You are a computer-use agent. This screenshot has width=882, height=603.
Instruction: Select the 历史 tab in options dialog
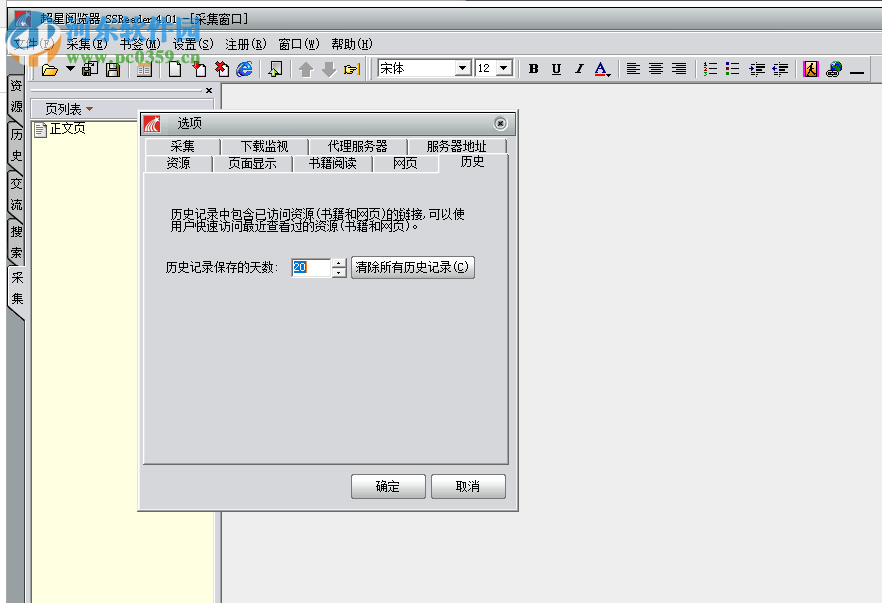(472, 162)
